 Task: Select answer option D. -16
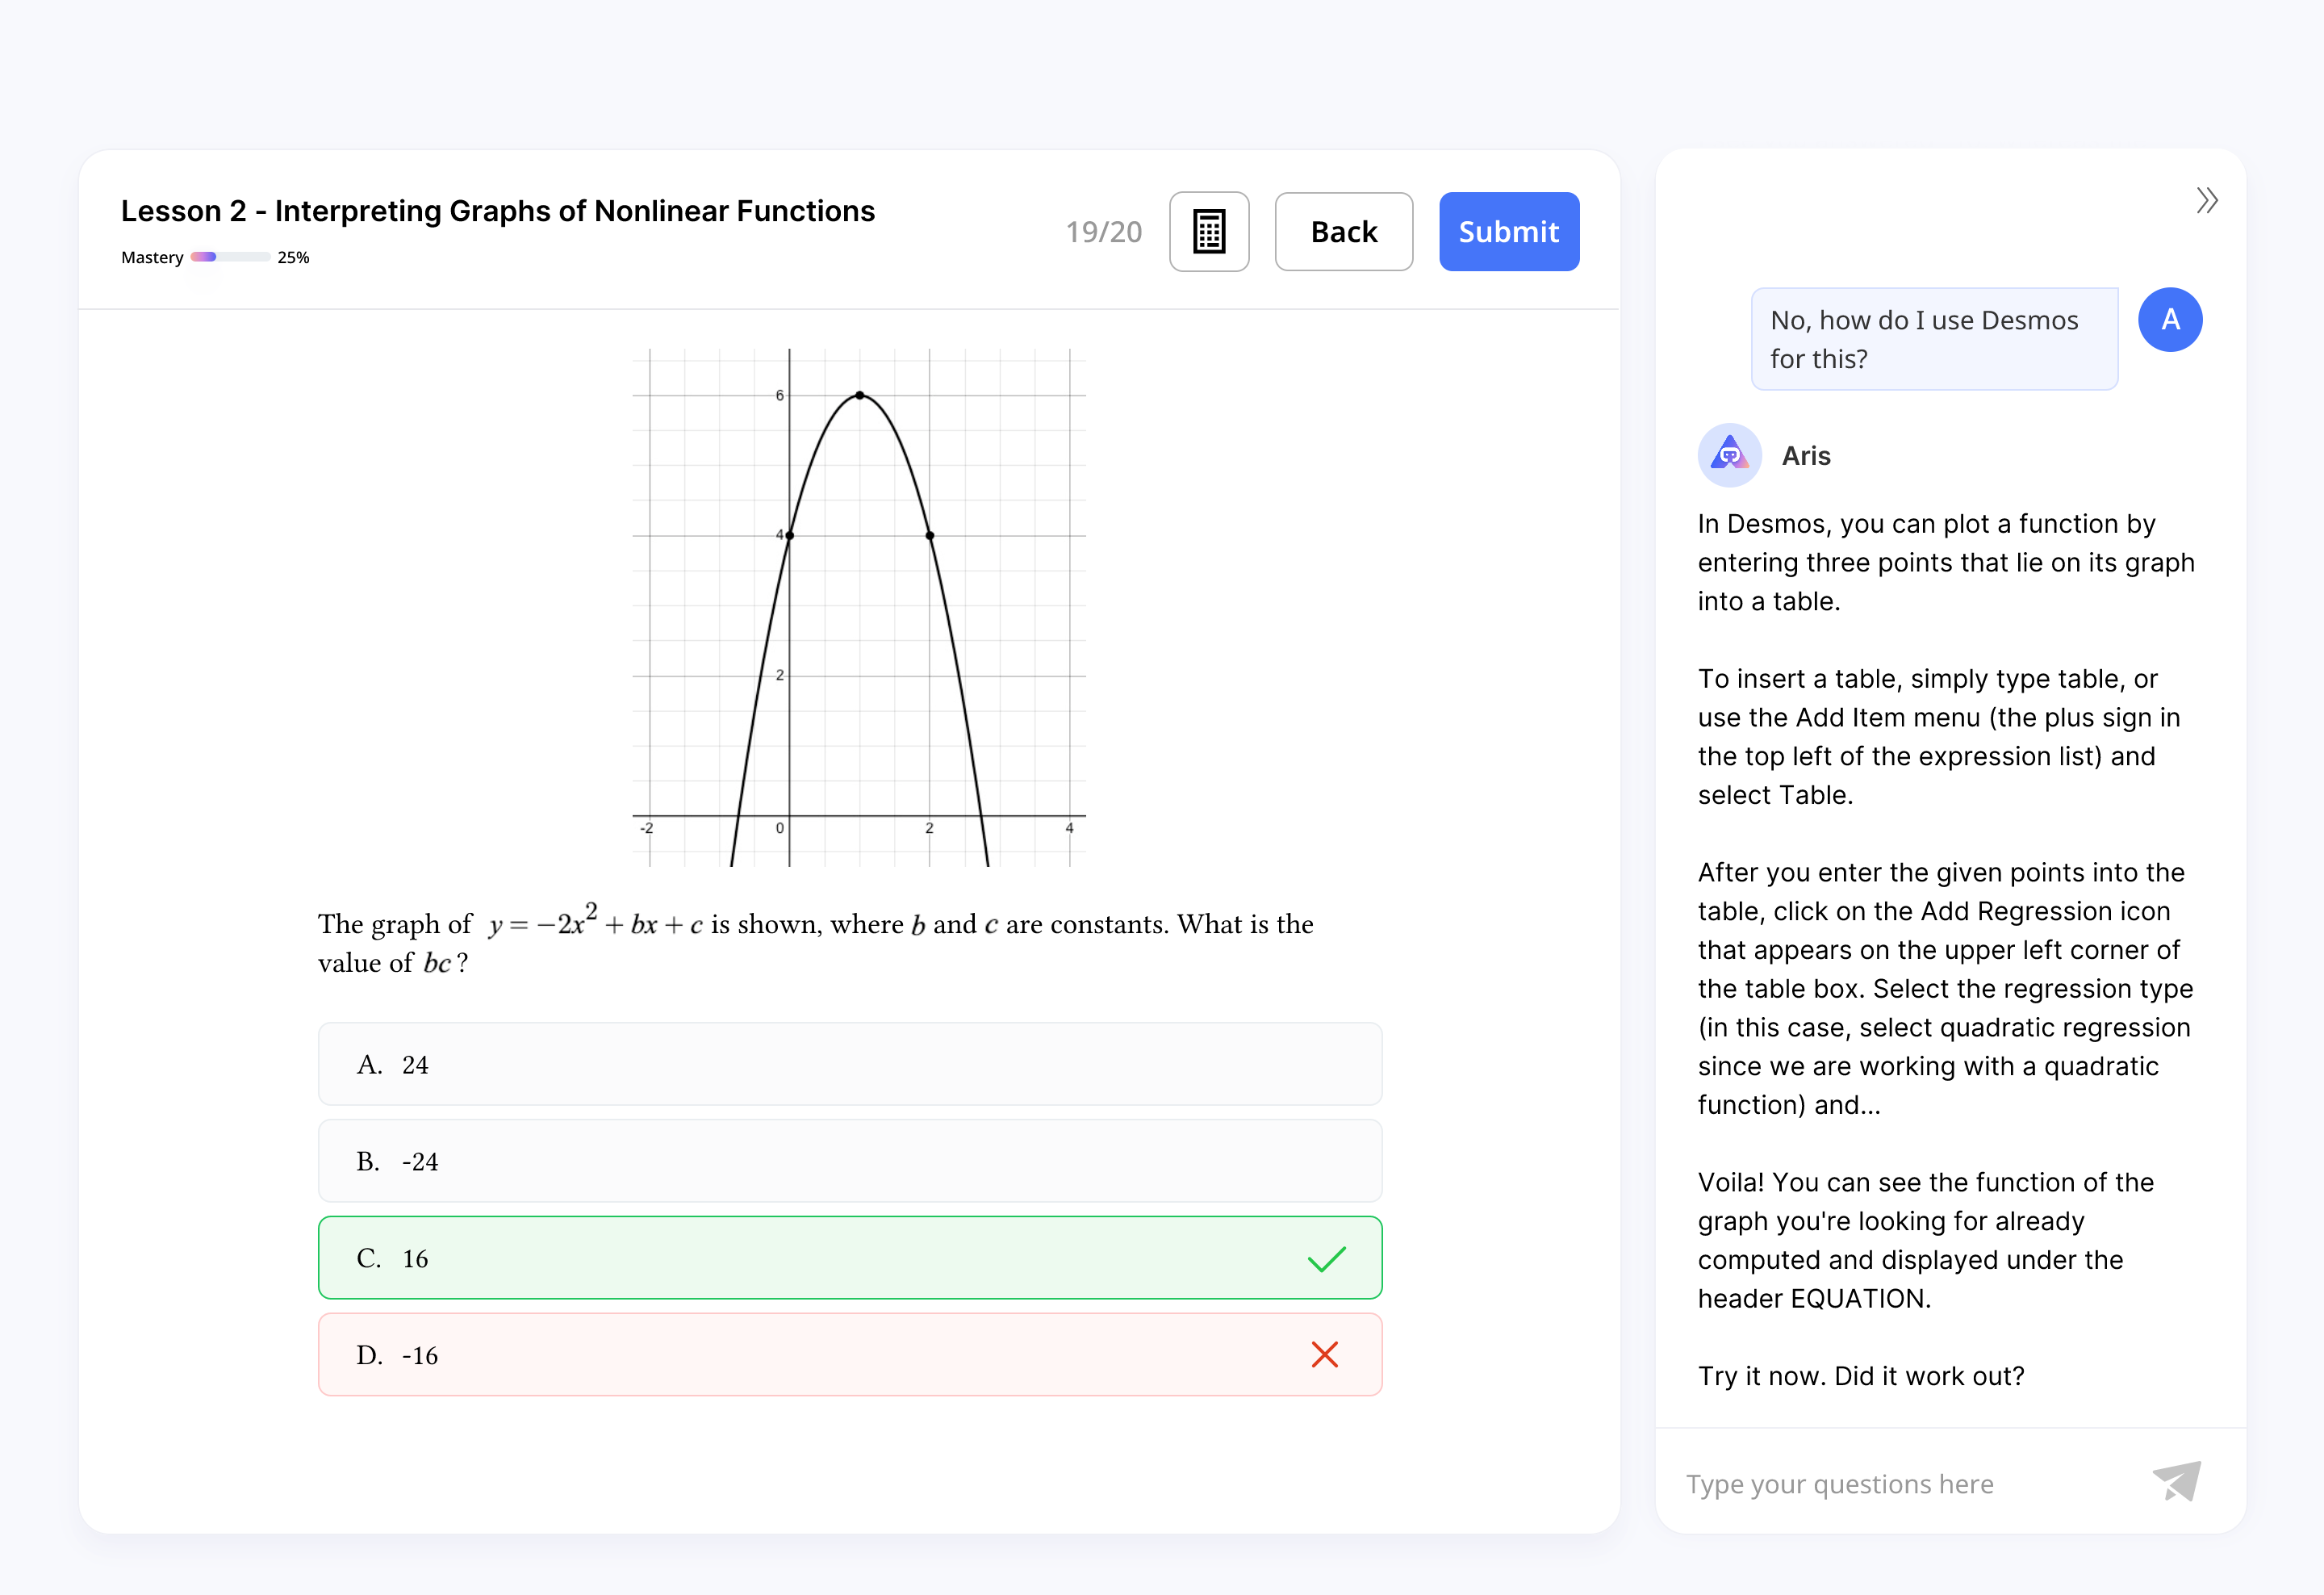(x=849, y=1355)
